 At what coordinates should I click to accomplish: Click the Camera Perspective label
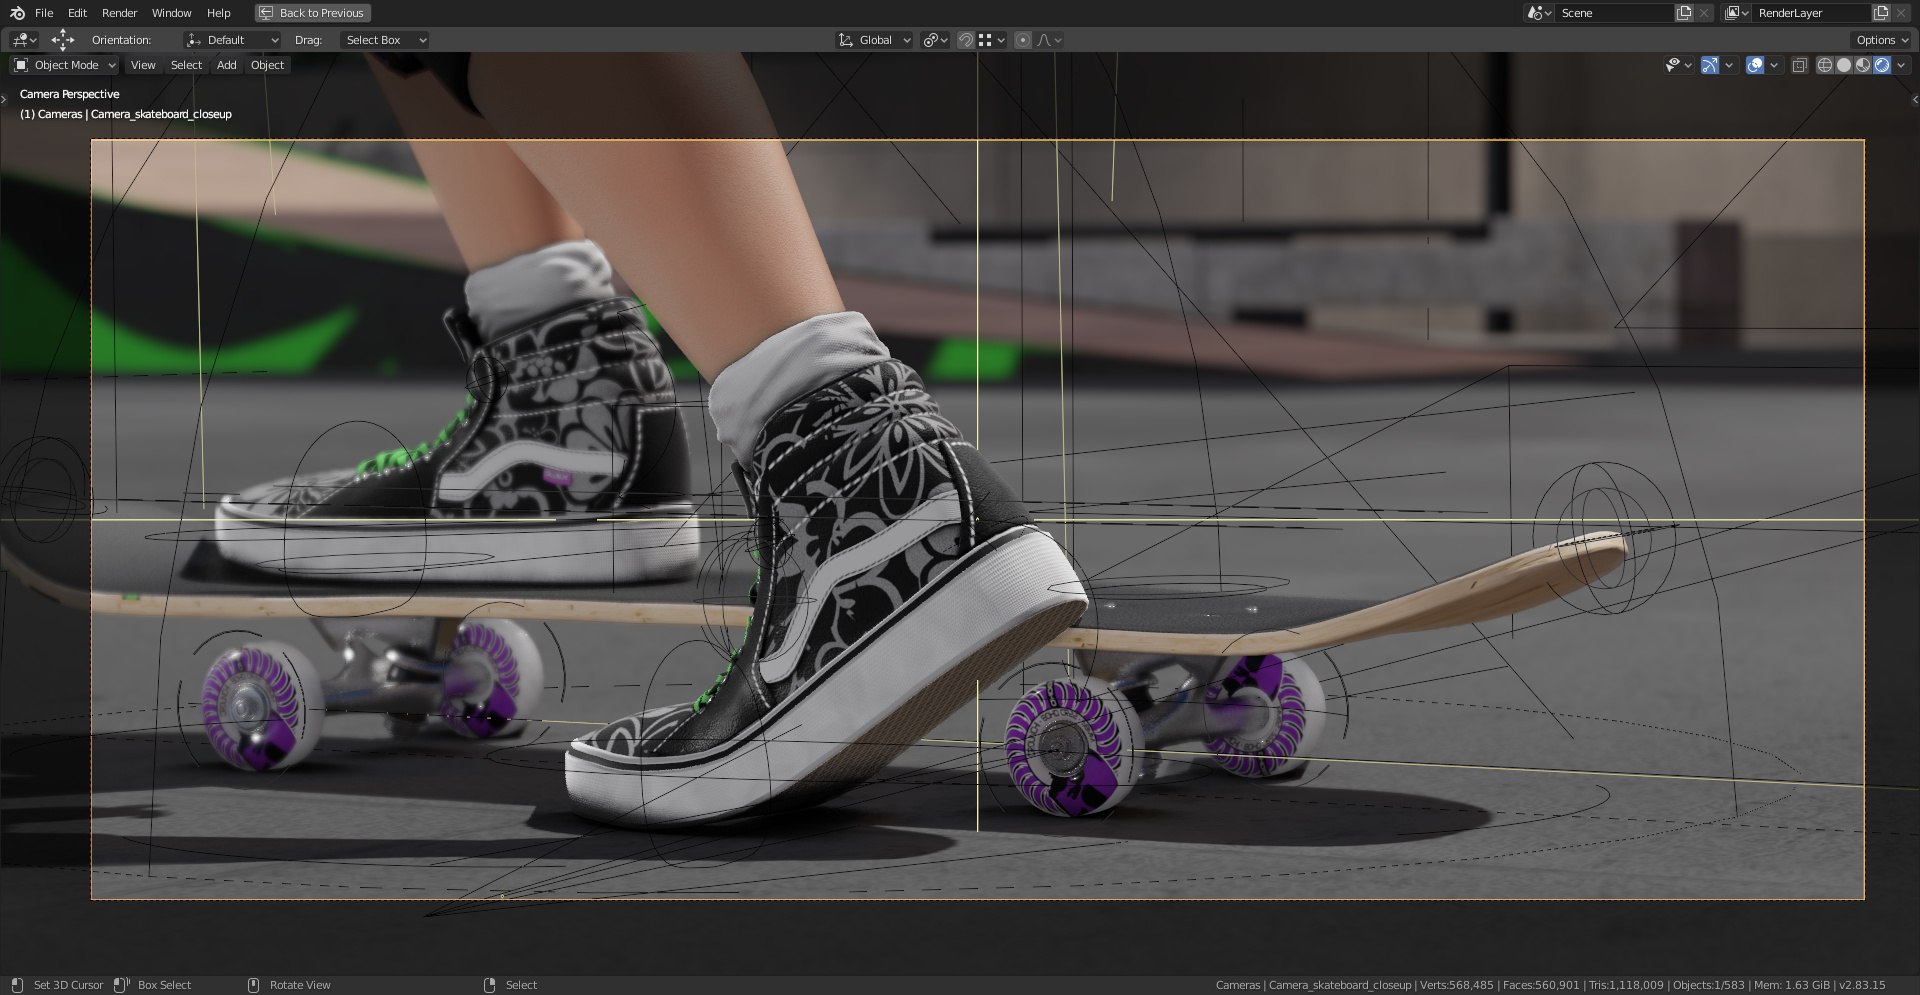click(x=70, y=94)
